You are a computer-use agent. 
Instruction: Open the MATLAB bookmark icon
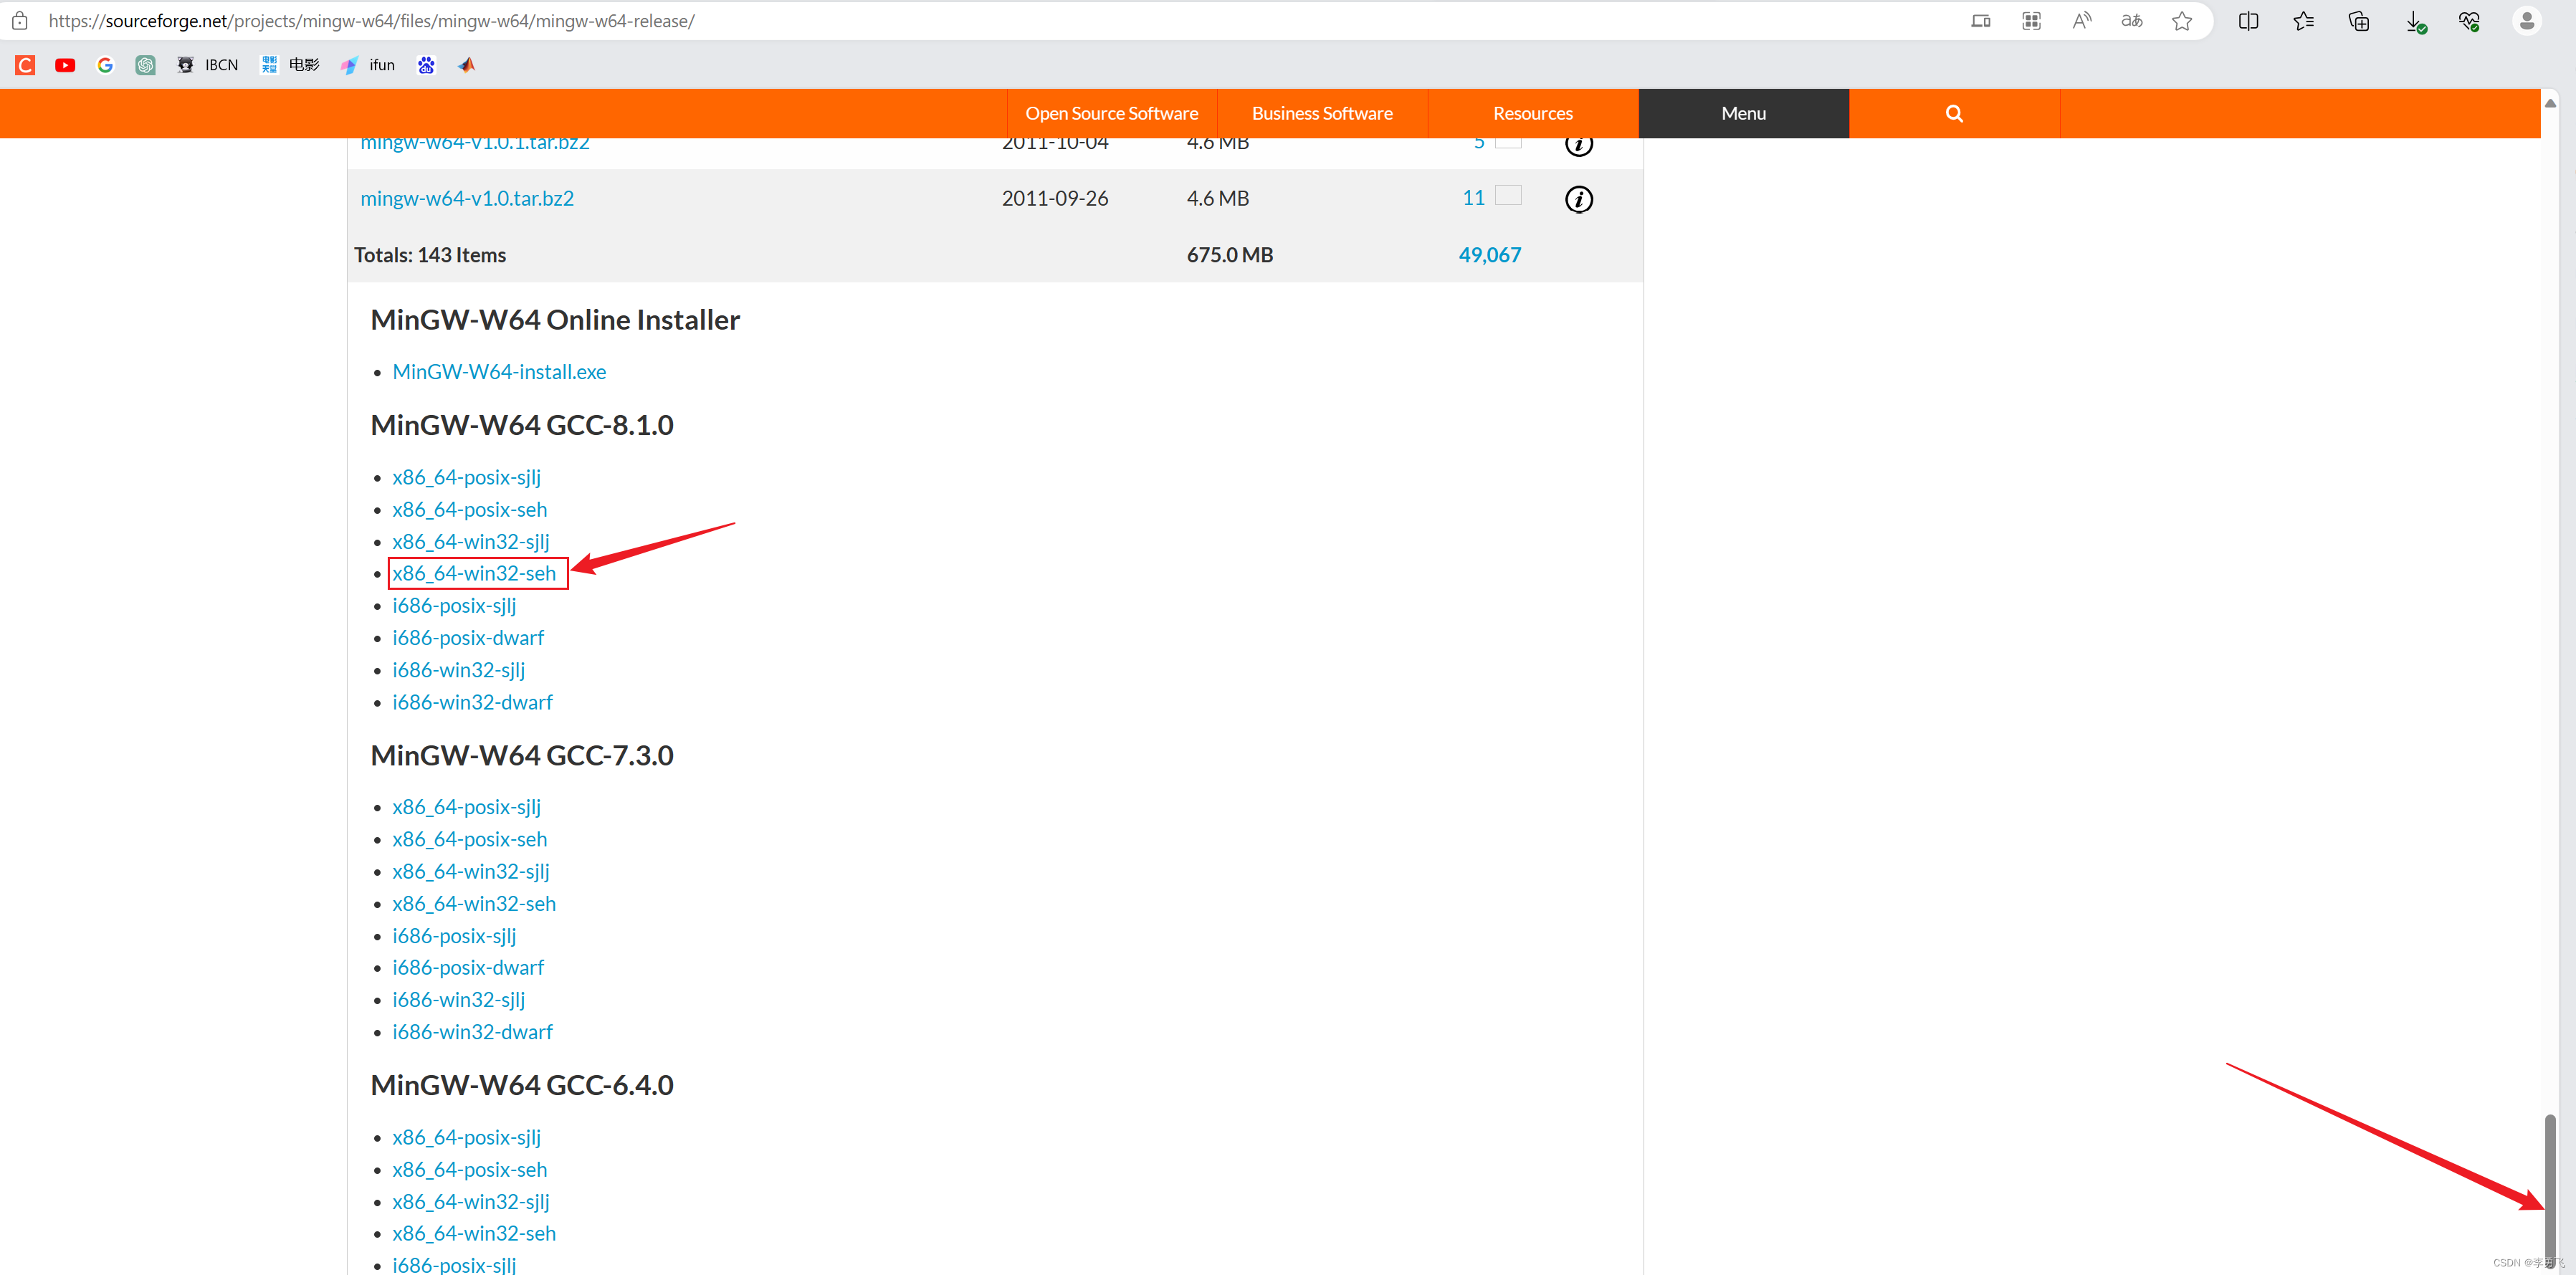point(466,65)
